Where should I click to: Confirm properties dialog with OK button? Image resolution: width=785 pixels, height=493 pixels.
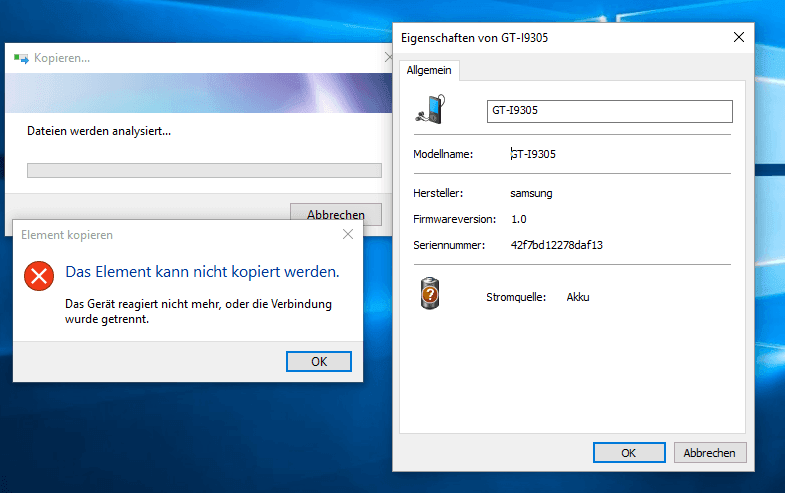pos(629,452)
